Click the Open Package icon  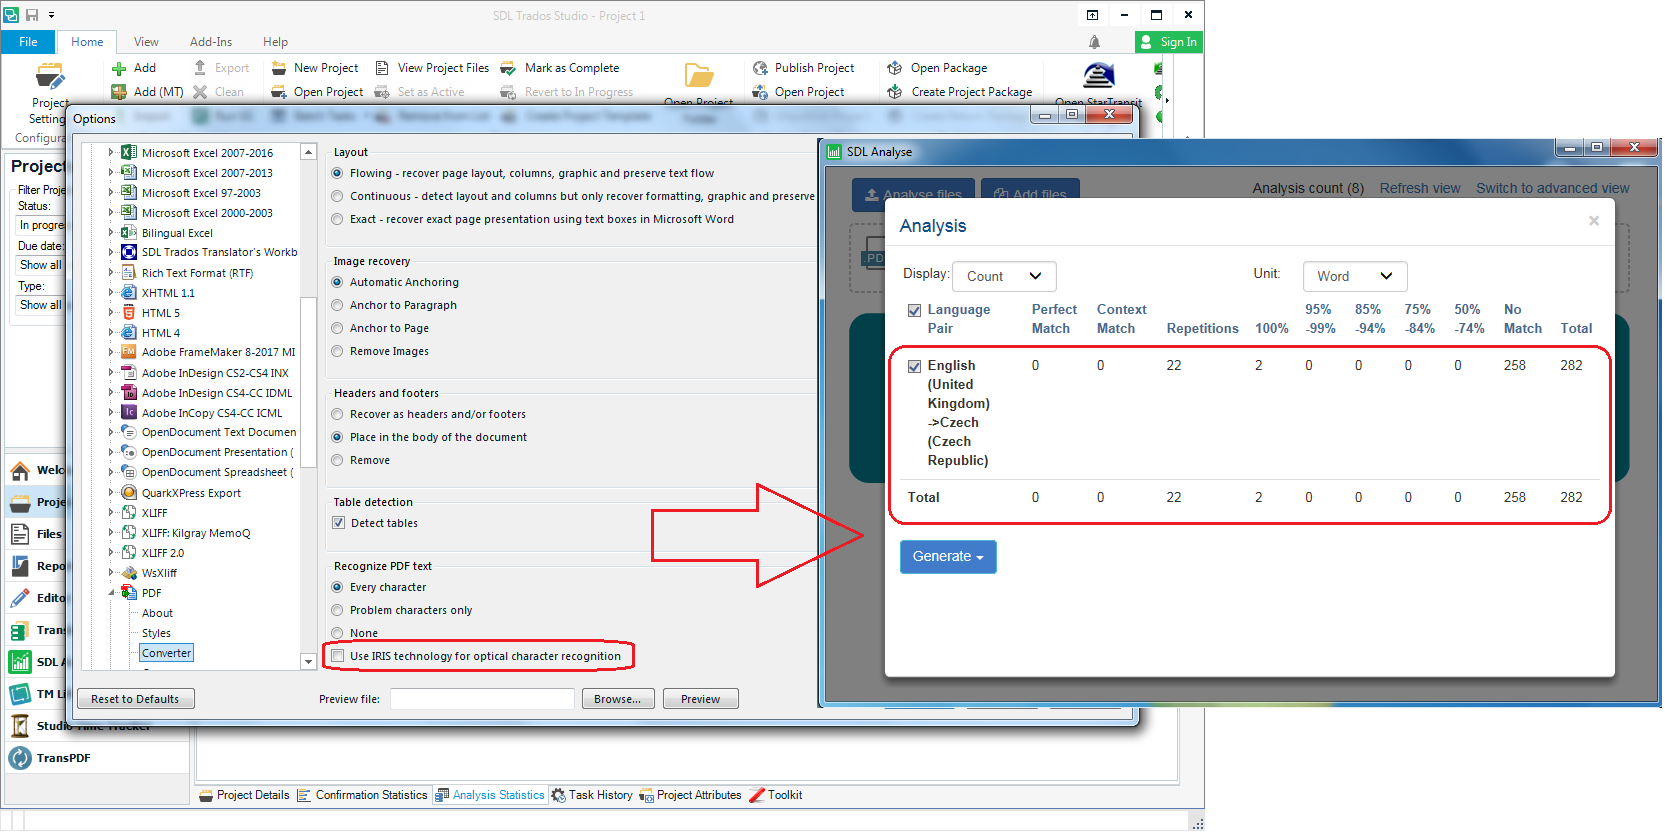click(x=895, y=68)
